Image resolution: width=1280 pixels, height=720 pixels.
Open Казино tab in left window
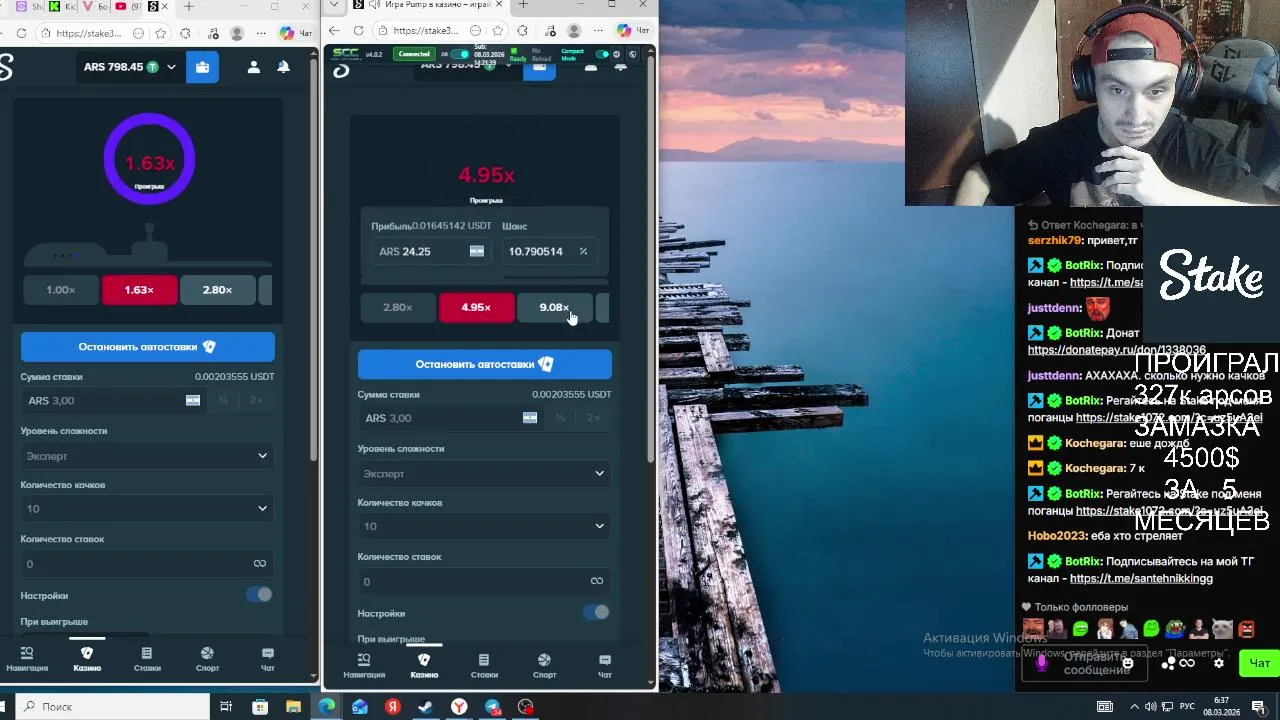click(x=87, y=659)
